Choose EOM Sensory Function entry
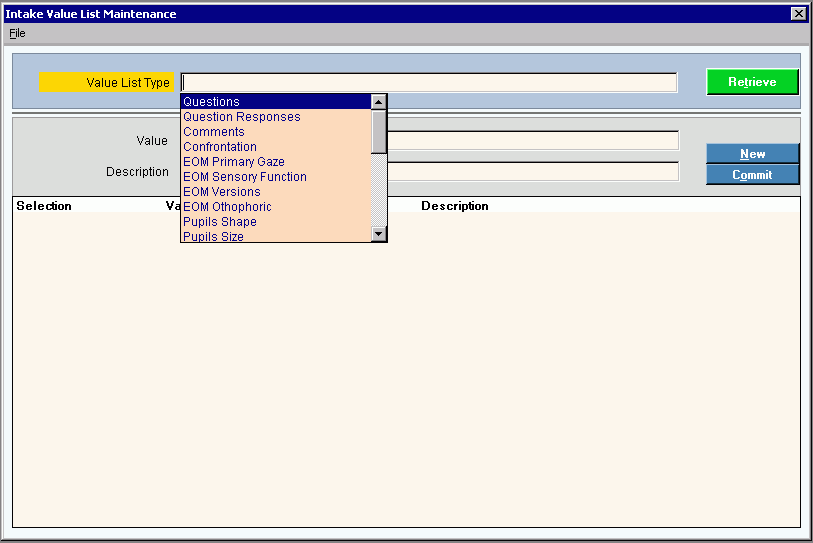The width and height of the screenshot is (813, 543). 244,177
